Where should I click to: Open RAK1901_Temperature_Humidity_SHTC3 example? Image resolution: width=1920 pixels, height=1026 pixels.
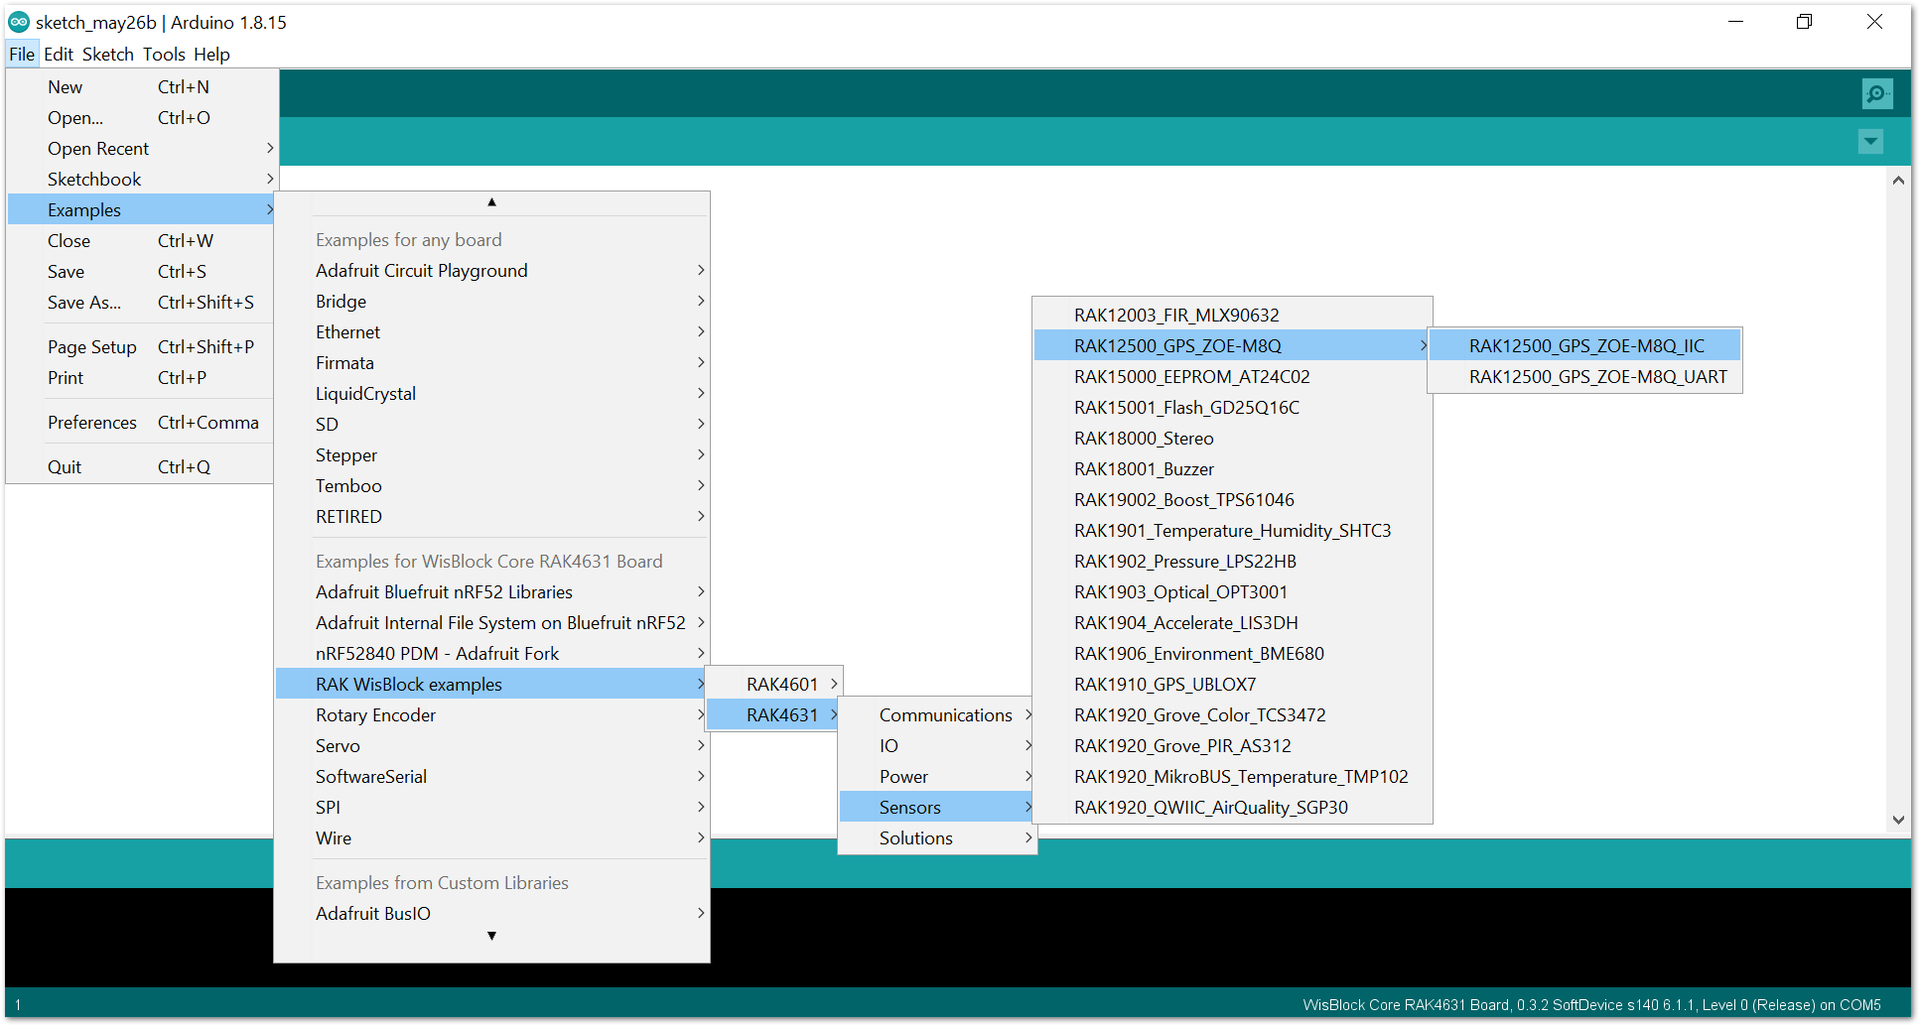click(1232, 531)
